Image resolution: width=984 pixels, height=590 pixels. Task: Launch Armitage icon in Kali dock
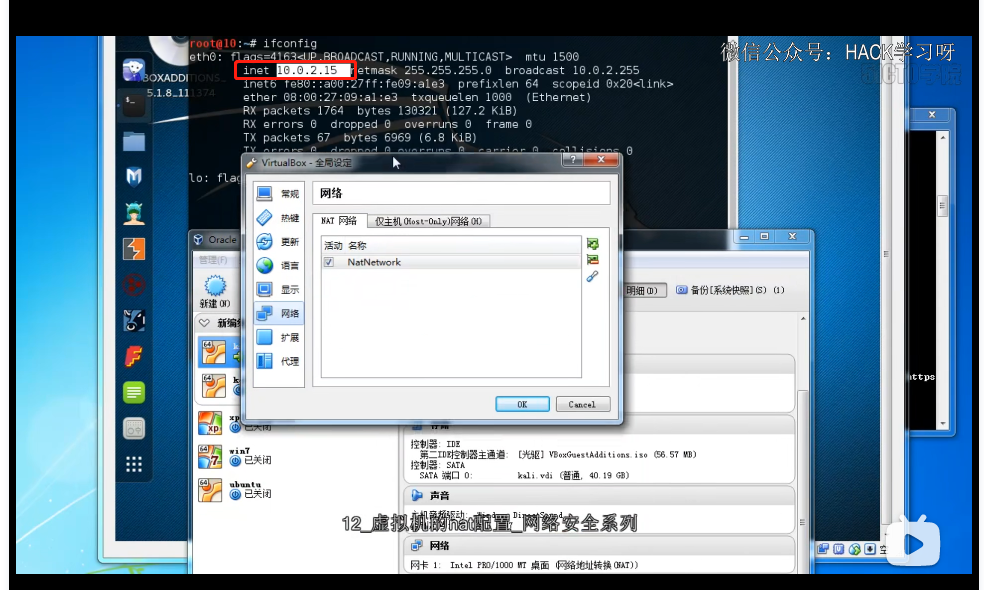click(134, 213)
